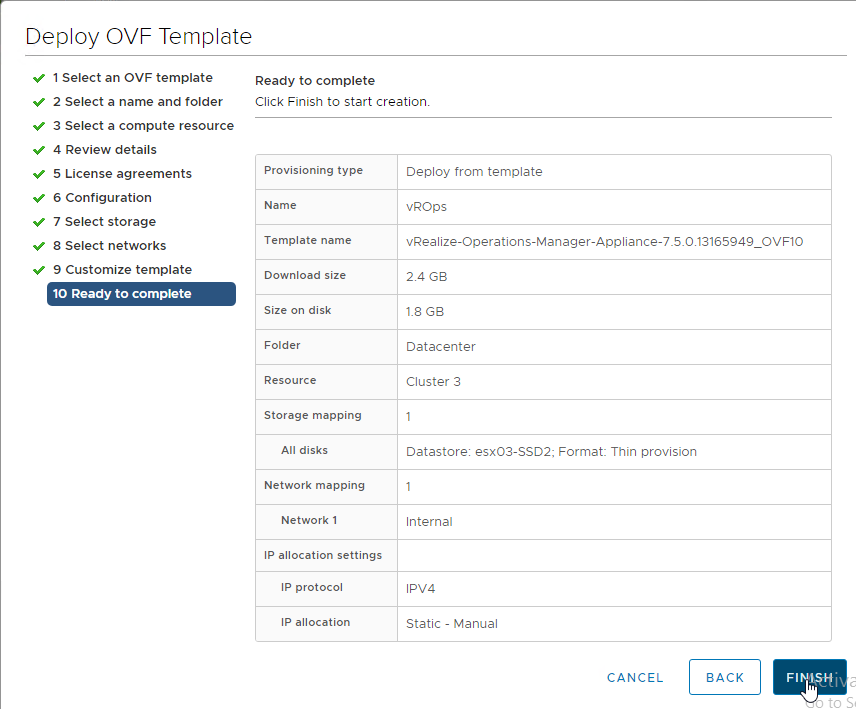
Task: Click the 'Deploy from template' value
Action: tap(474, 172)
